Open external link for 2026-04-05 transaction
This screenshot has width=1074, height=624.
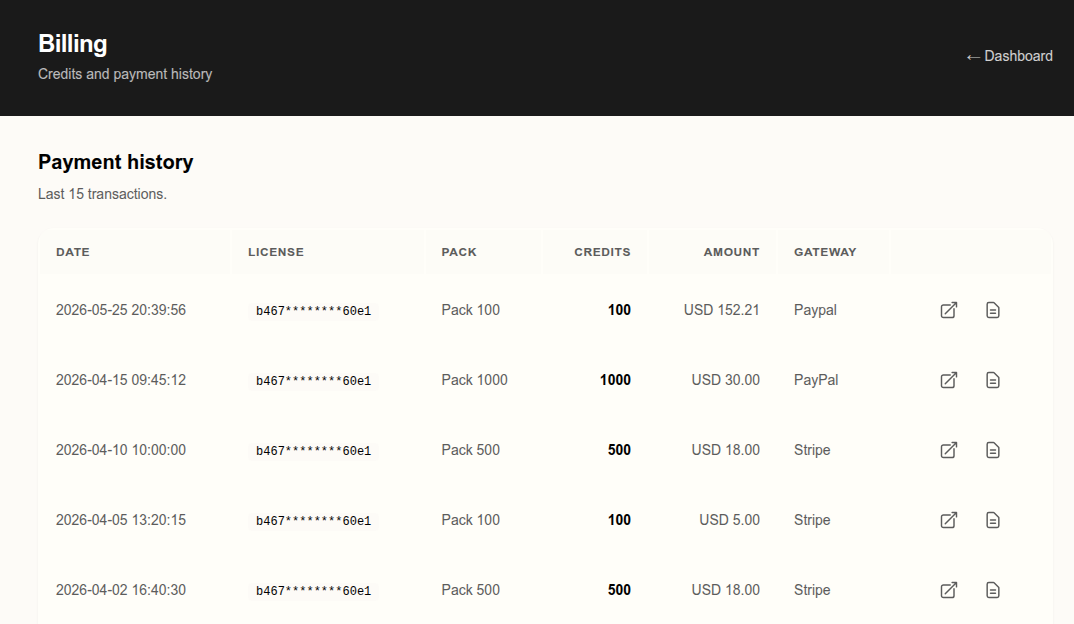949,520
